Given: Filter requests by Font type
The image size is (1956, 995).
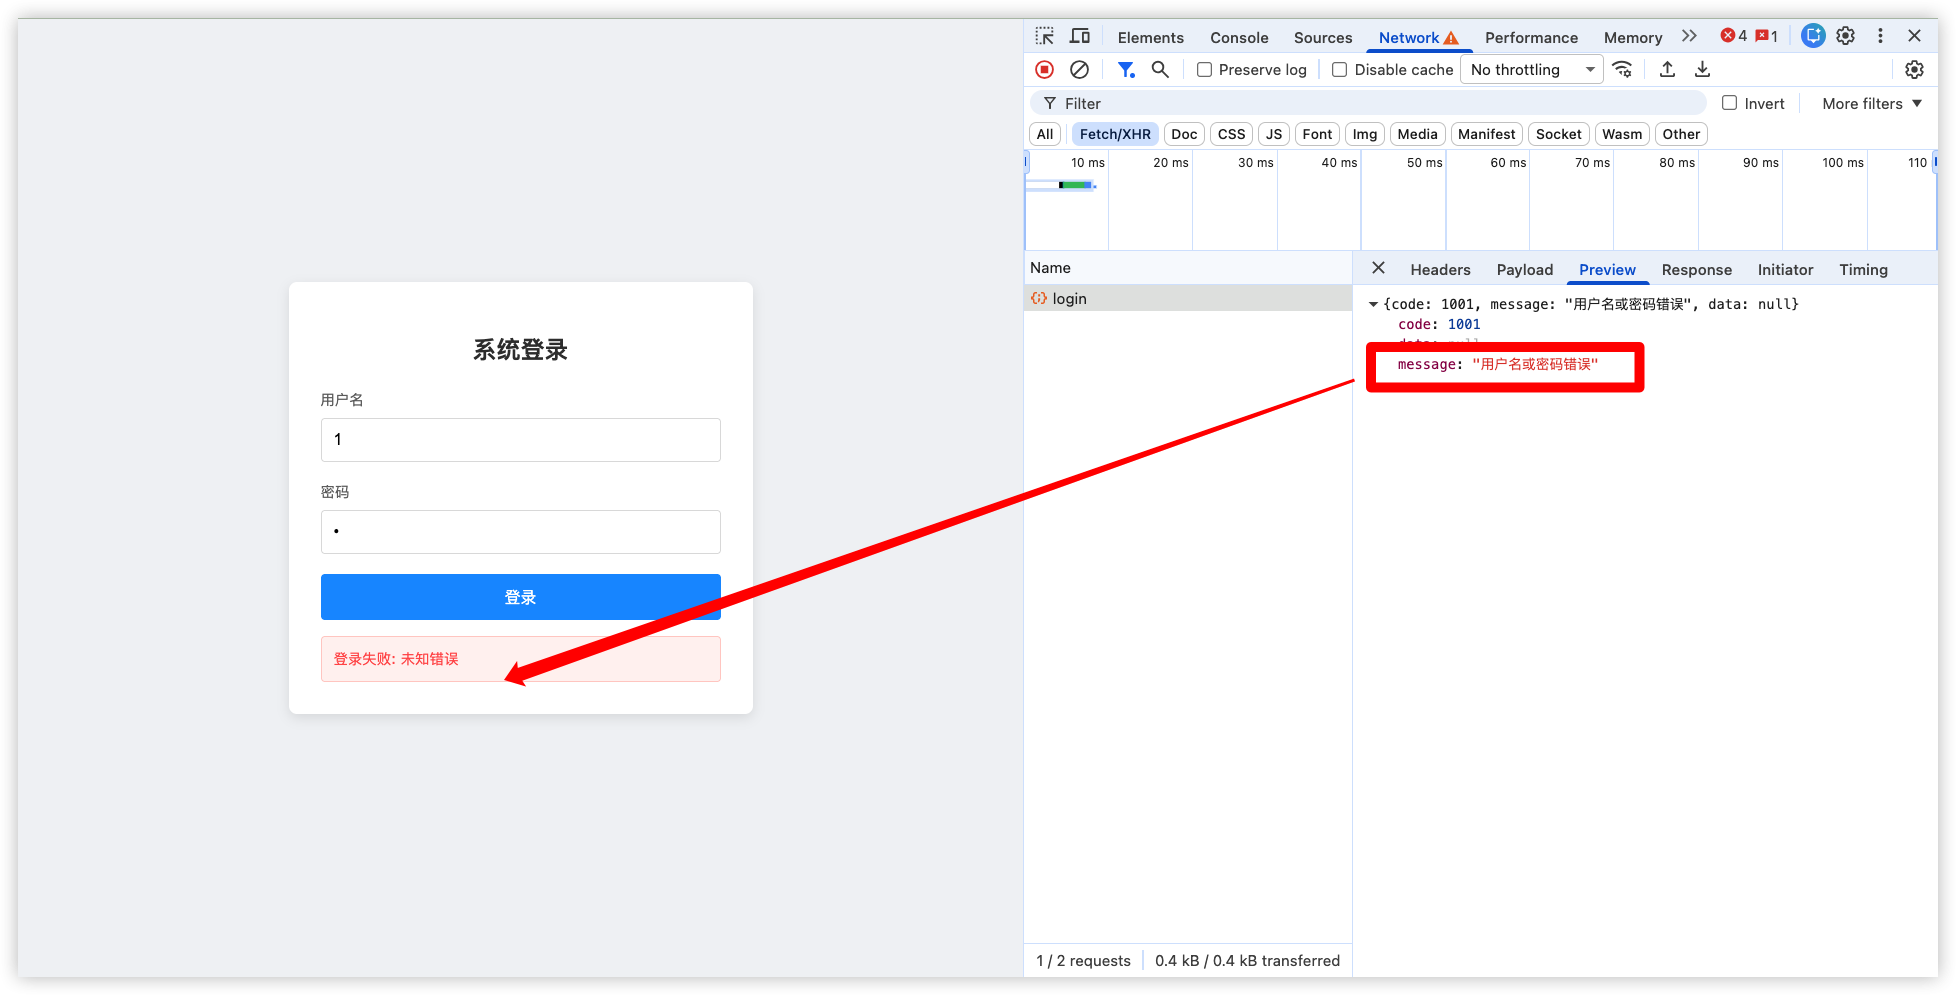Looking at the screenshot, I should click(1317, 134).
